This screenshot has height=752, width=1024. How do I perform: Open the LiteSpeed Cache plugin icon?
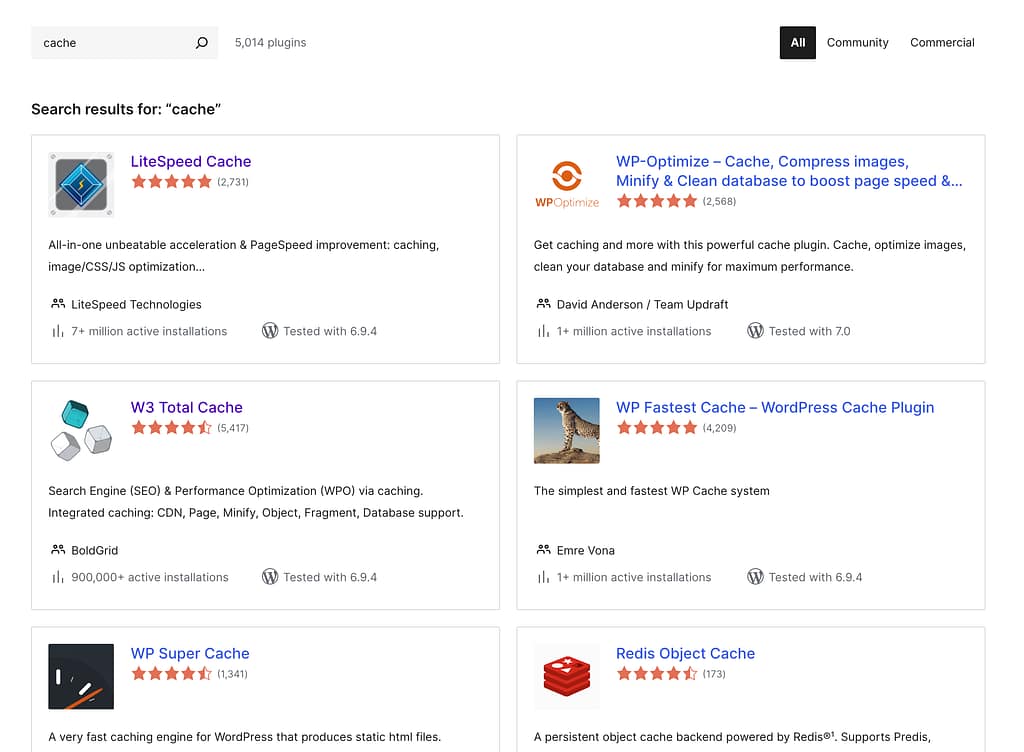(81, 185)
